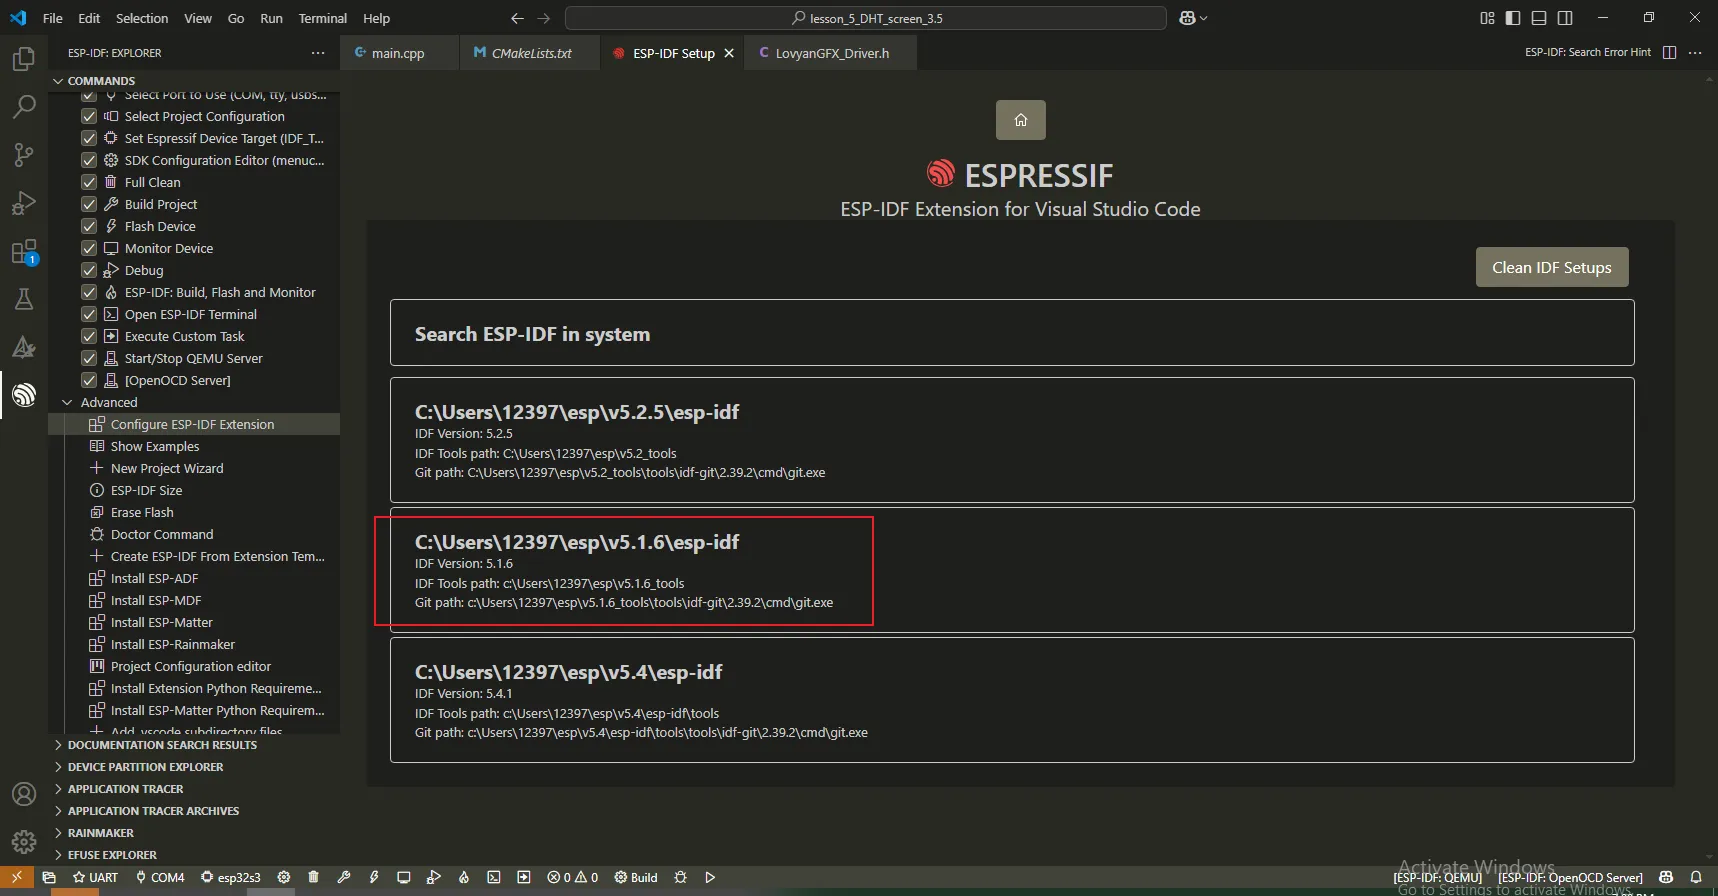Open the File menu
Viewport: 1718px width, 896px height.
[x=53, y=18]
